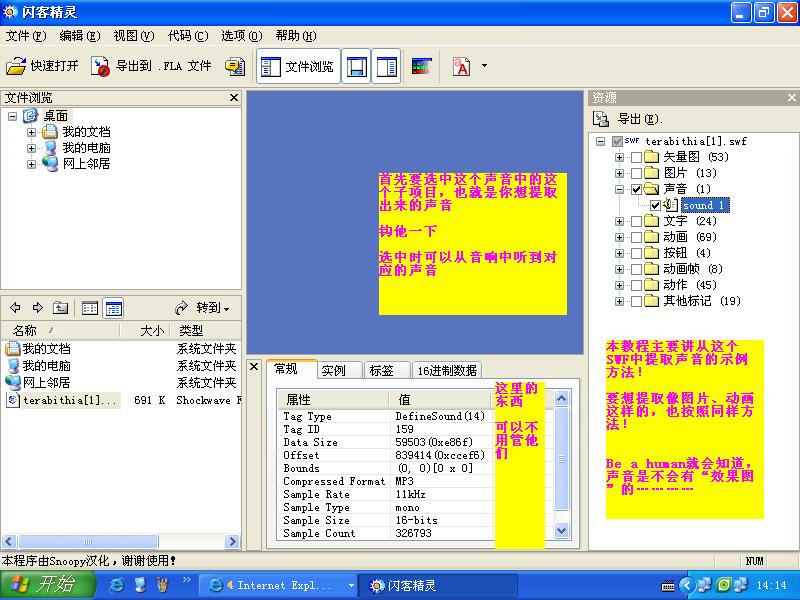Click the 桌面 desktop icon in tree
800x600 pixels.
[x=31, y=116]
